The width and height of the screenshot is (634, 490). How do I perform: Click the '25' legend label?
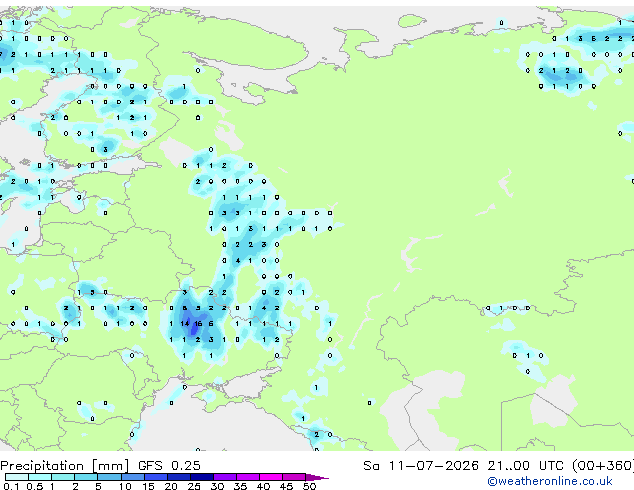pos(194,486)
